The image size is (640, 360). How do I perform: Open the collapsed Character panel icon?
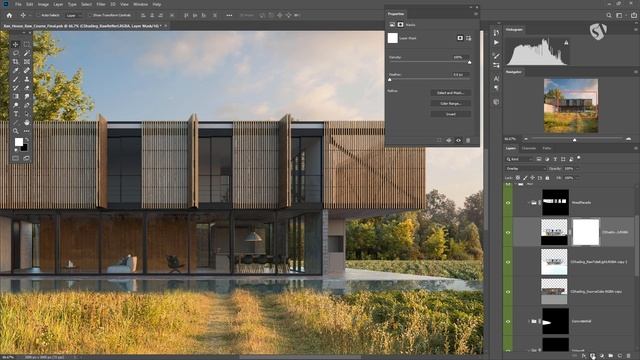[496, 78]
